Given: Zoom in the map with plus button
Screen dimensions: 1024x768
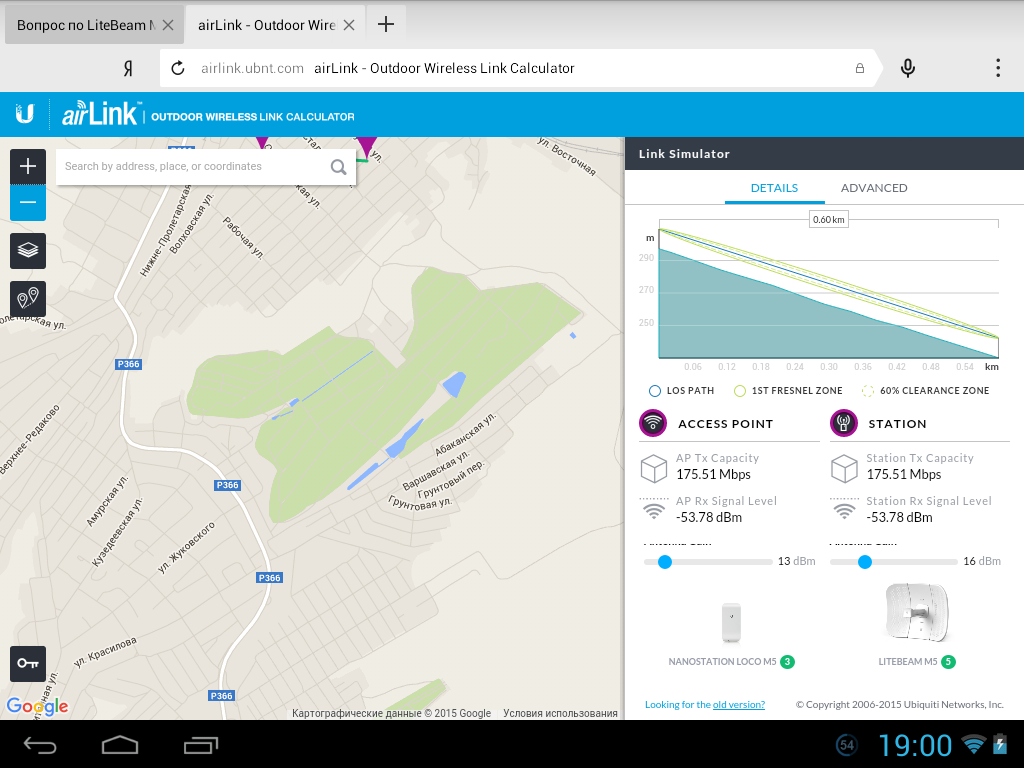Looking at the screenshot, I should pos(27,167).
